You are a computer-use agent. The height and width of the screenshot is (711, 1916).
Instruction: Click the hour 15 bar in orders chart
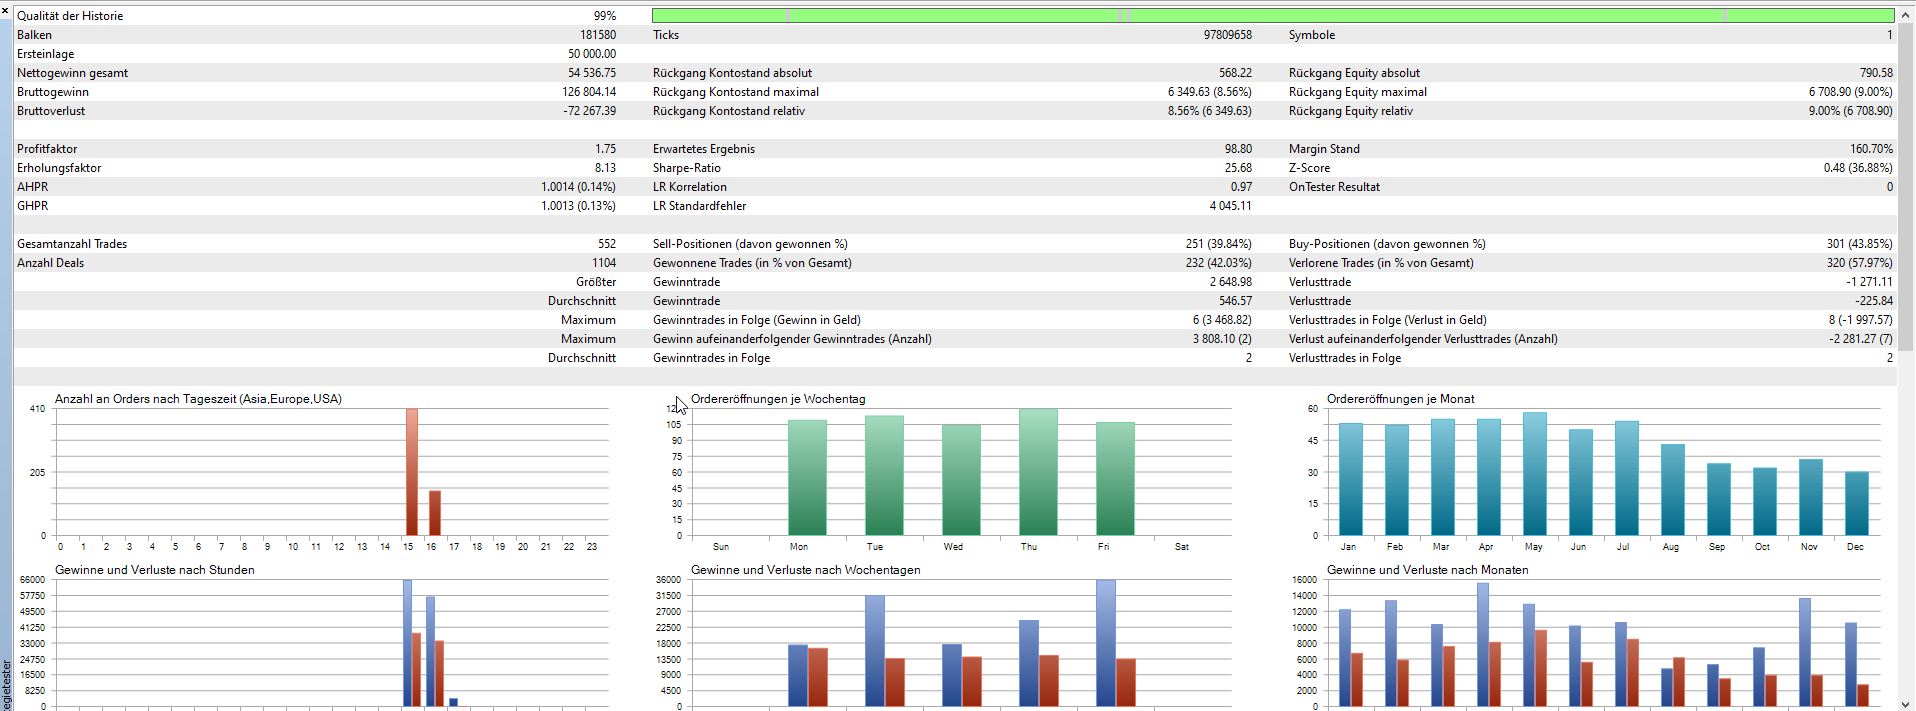tap(411, 472)
